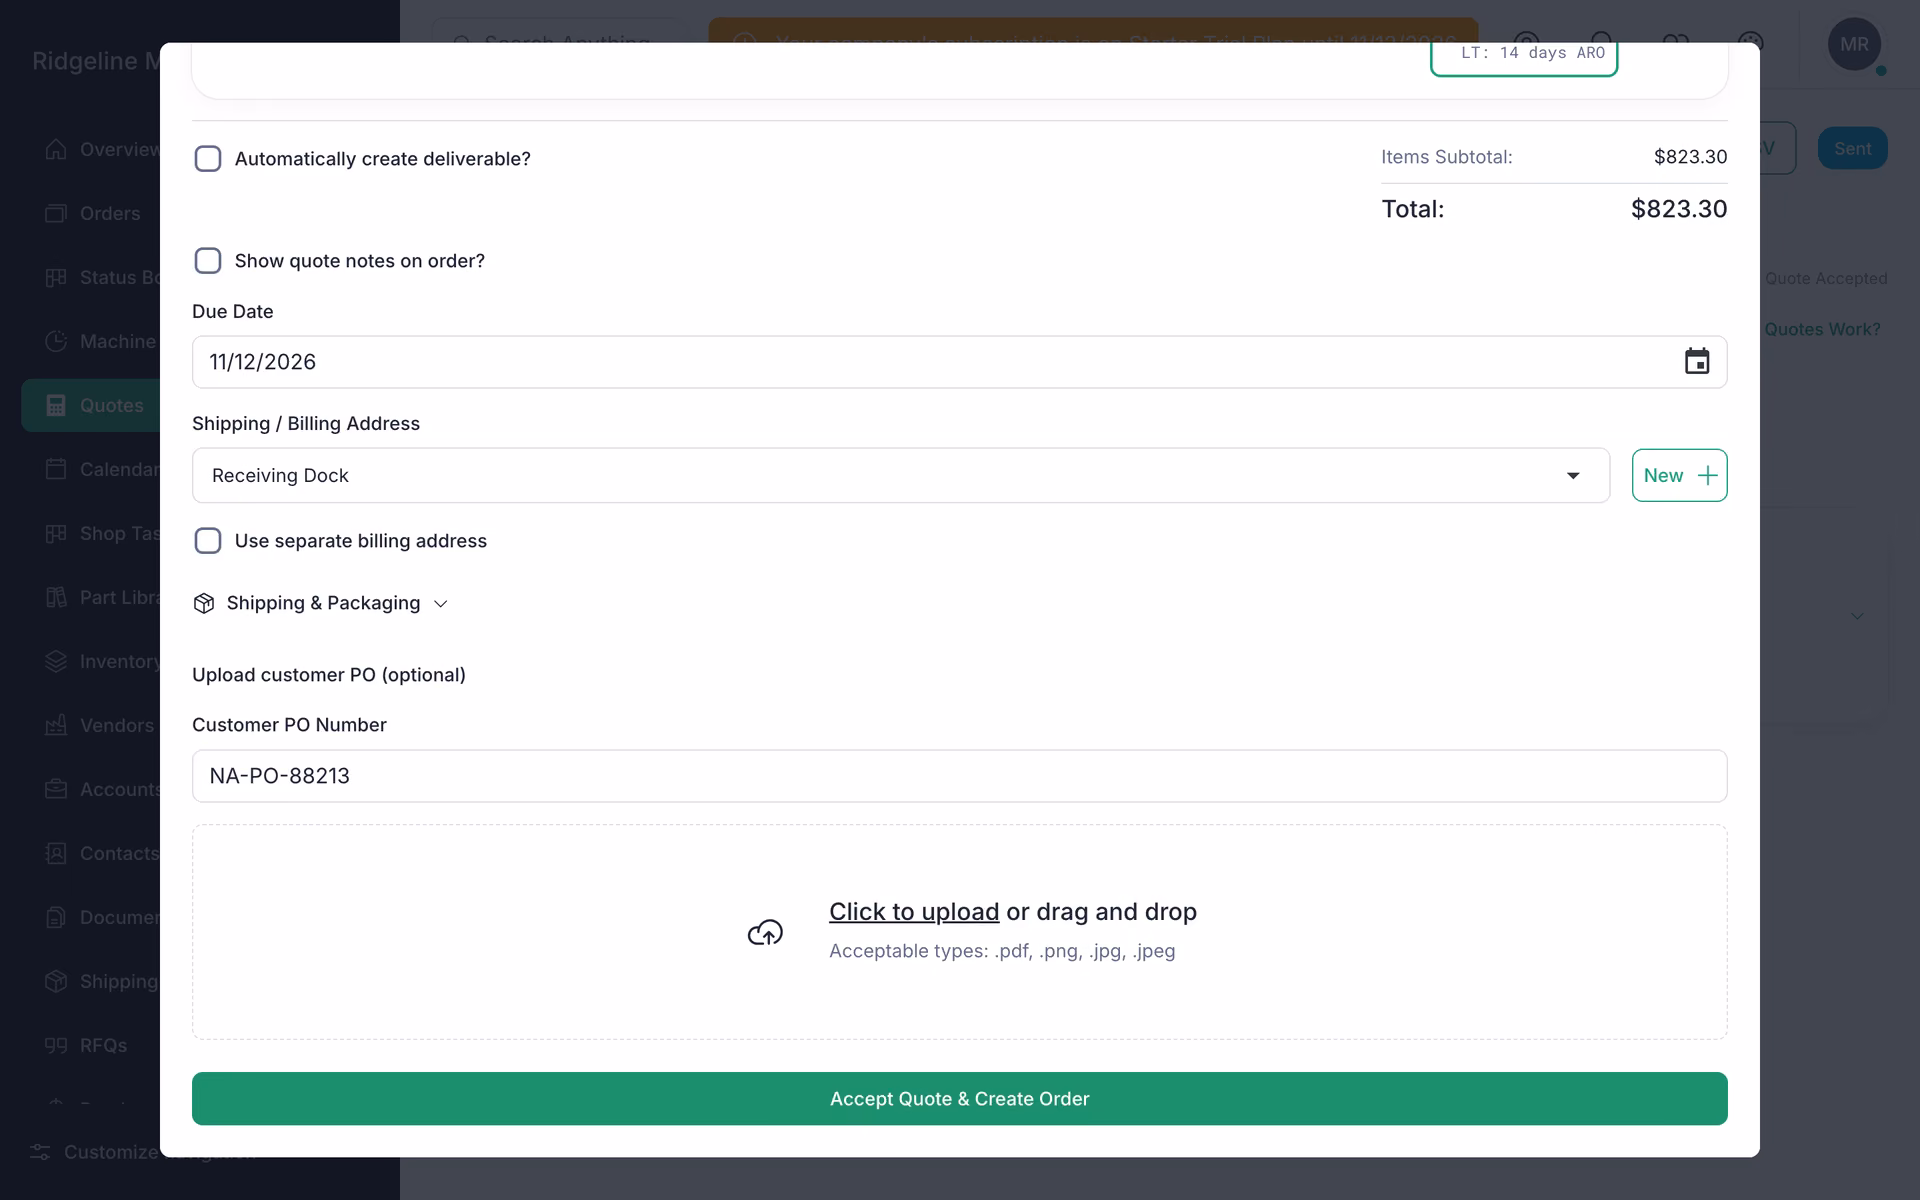Enable Automatically create deliverable checkbox

208,159
